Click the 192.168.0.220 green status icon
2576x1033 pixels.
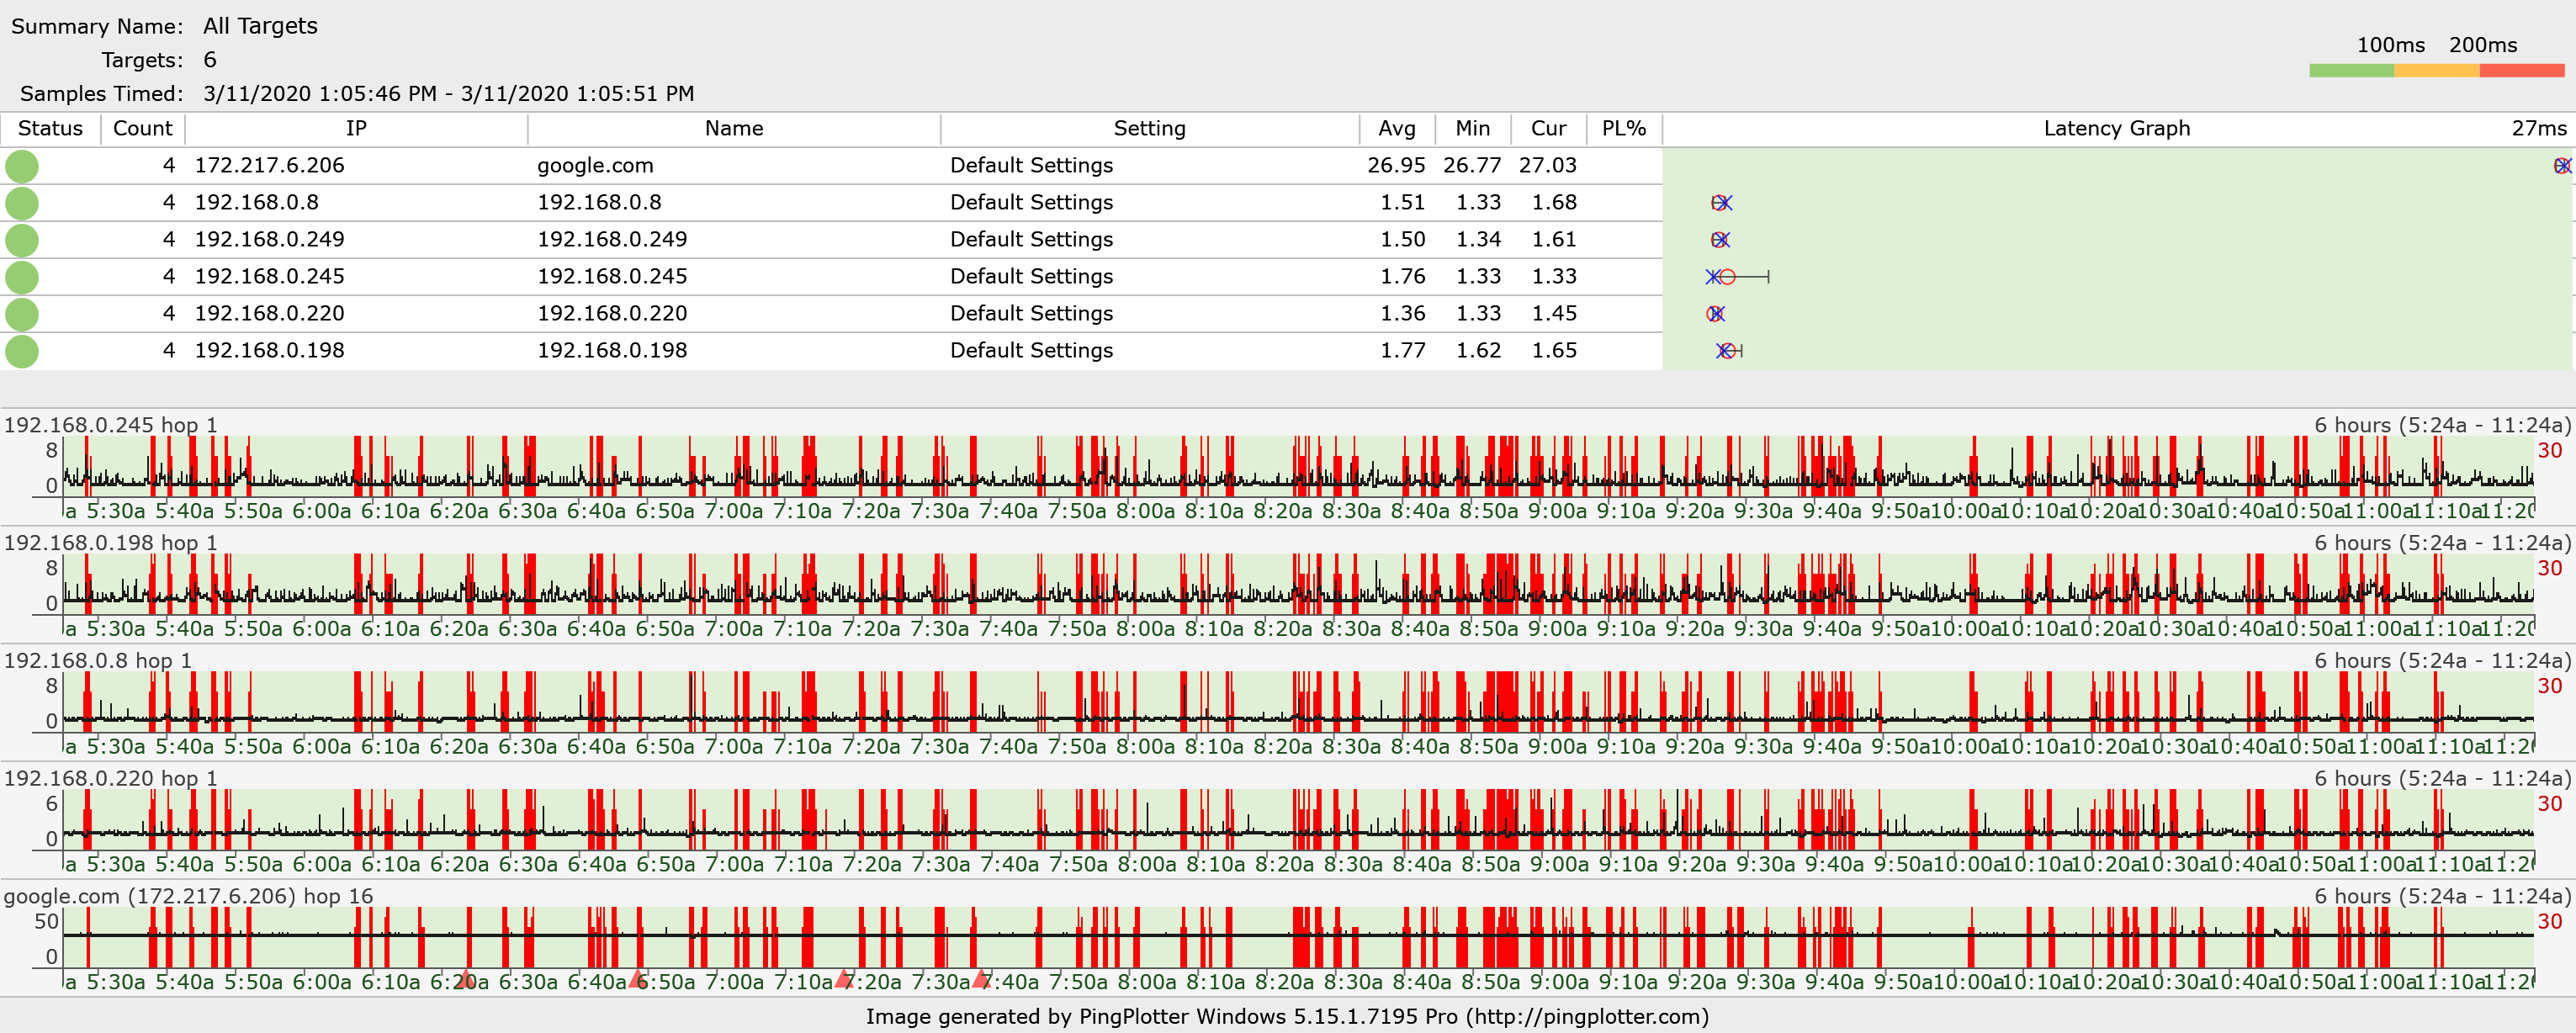click(22, 314)
